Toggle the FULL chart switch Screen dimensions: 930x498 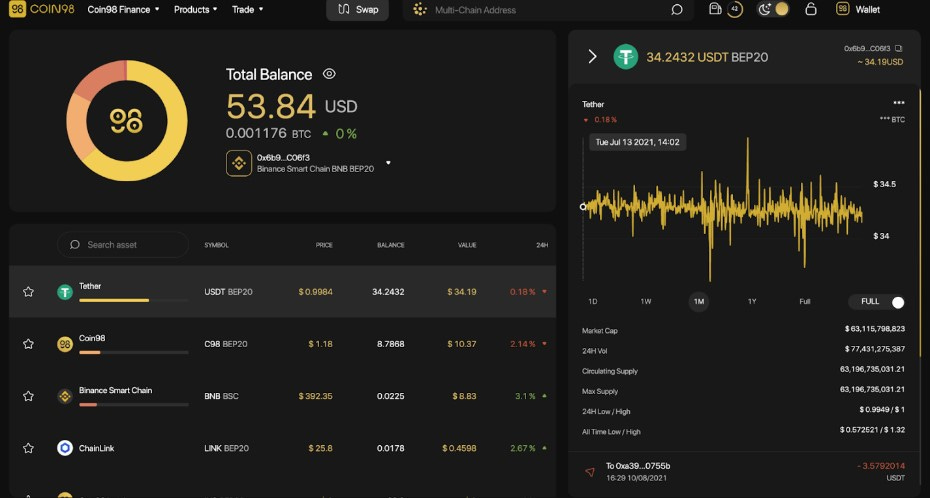[x=876, y=302]
